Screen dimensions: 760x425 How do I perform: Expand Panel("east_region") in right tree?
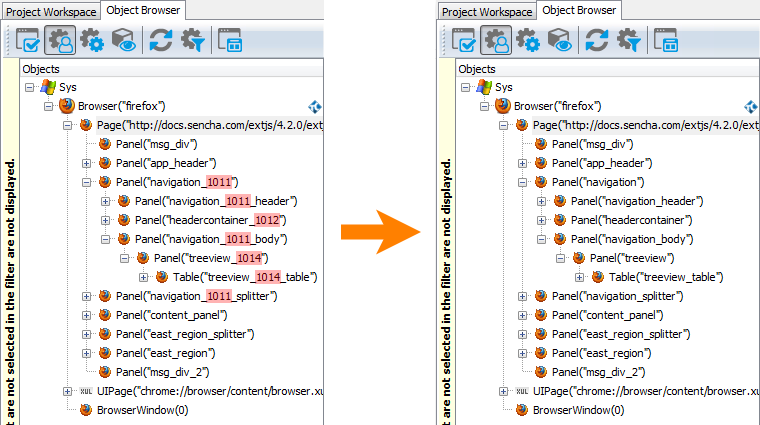[x=522, y=353]
